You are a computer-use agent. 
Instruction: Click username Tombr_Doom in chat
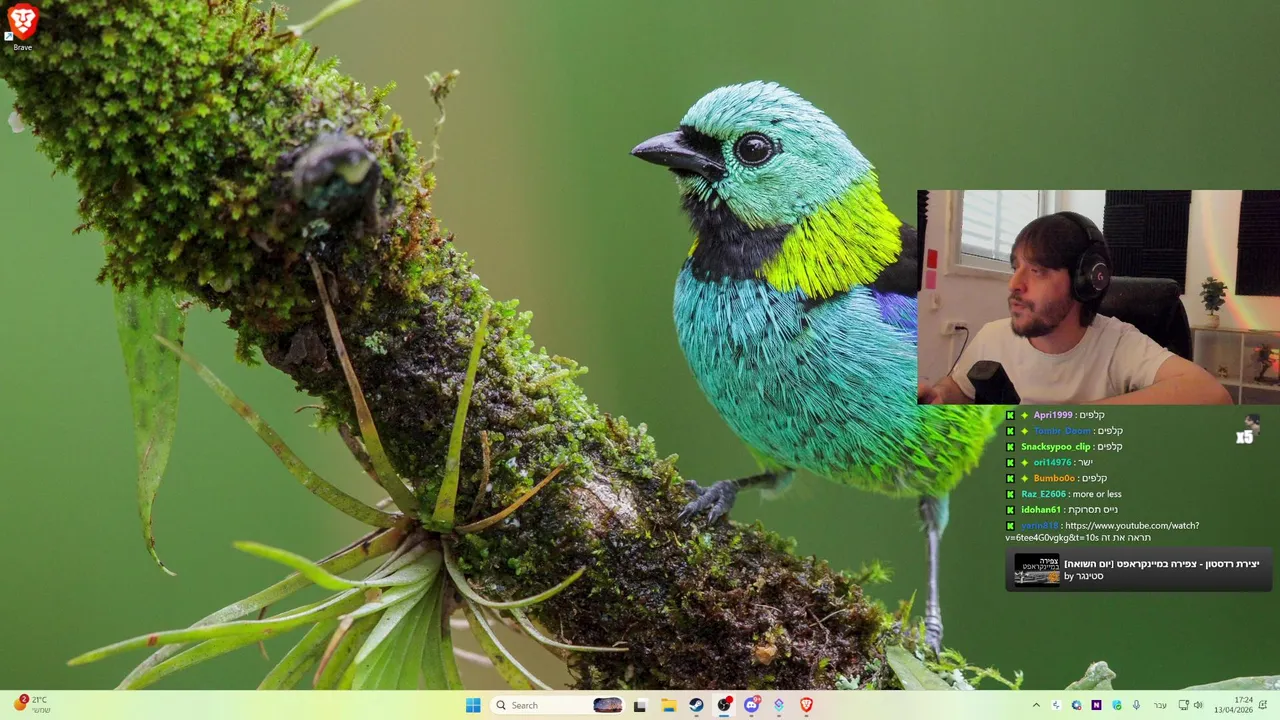[1062, 431]
